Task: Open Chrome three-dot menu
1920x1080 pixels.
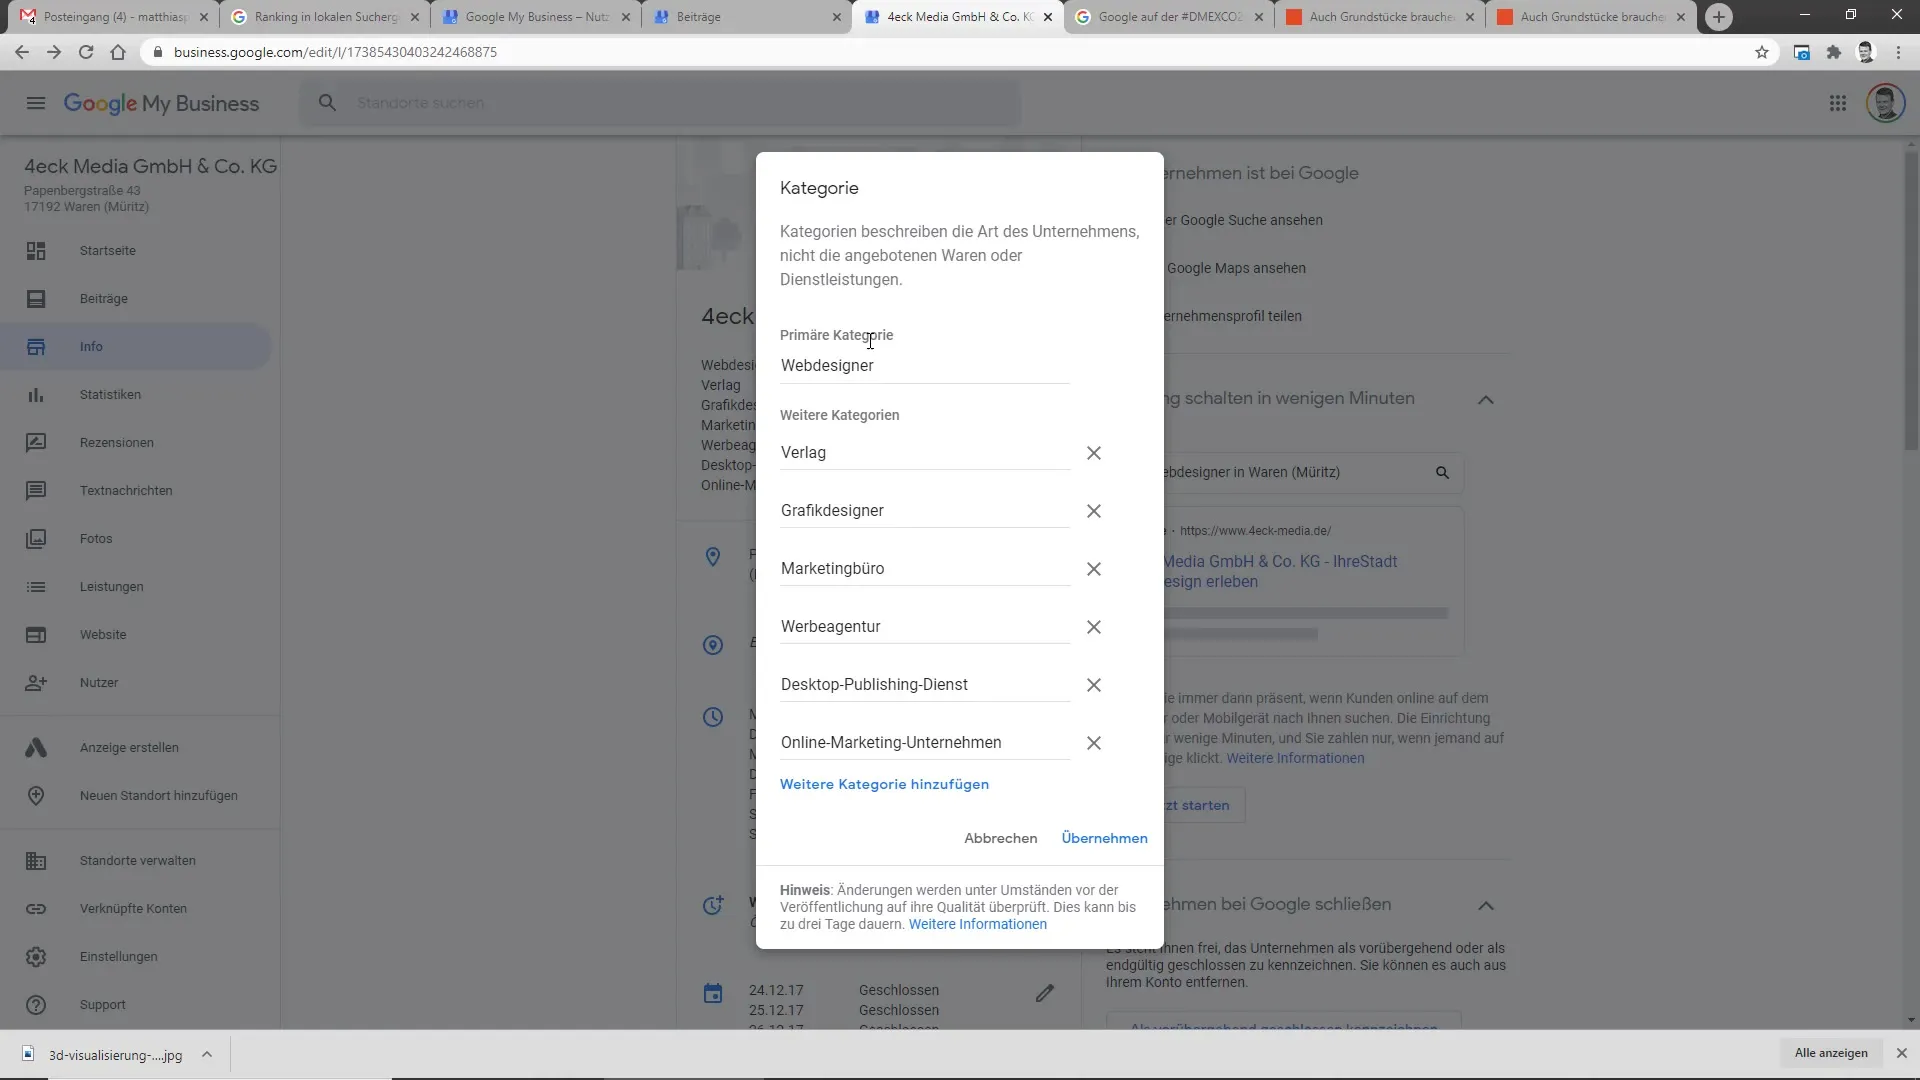Action: coord(1898,52)
